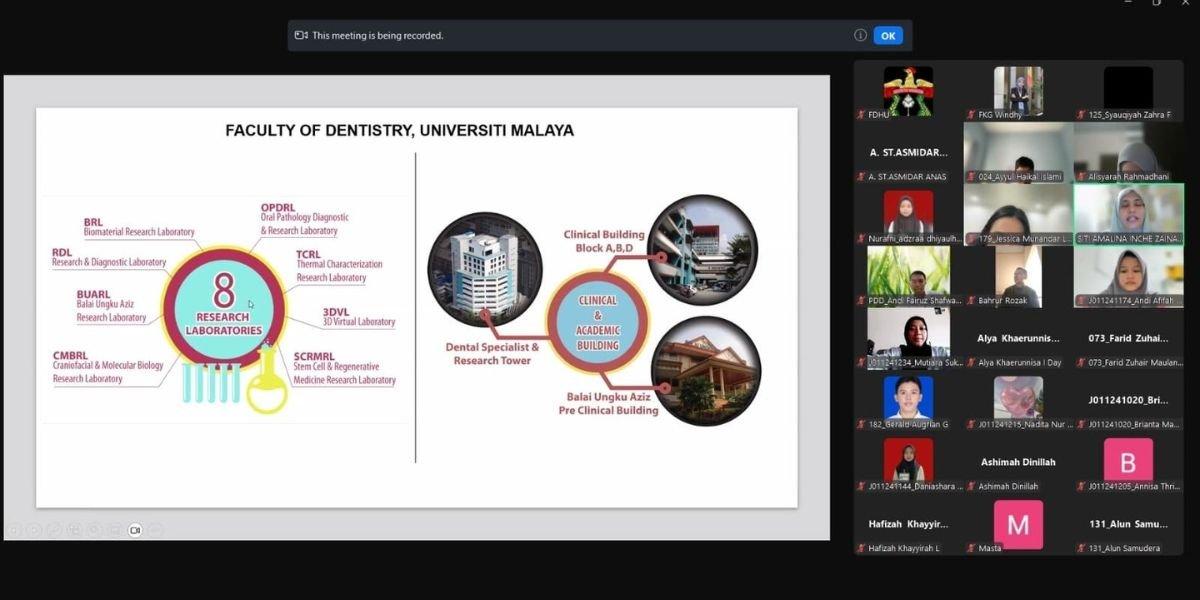Viewport: 1200px width, 600px height.
Task: Click muted mic icon beside FKG Windhy
Action: pos(971,115)
